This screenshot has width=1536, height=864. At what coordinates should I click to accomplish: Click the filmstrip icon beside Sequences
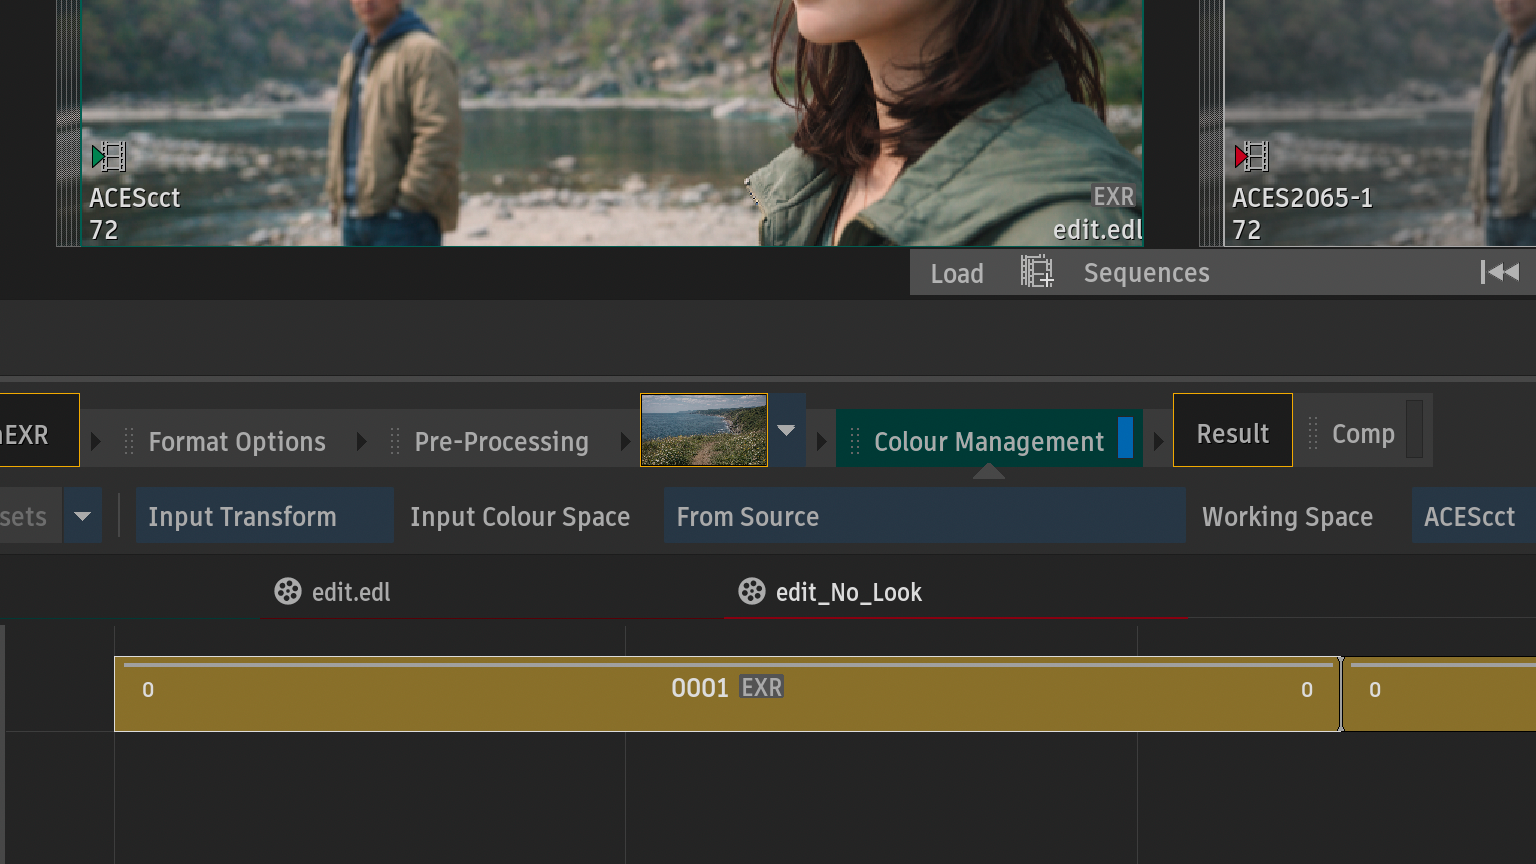click(1036, 272)
